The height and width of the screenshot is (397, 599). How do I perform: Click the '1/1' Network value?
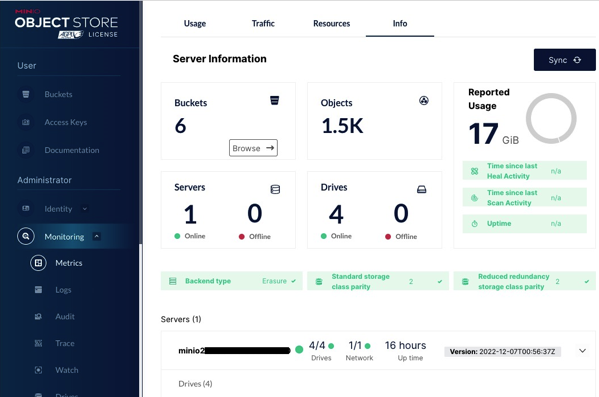pos(355,345)
